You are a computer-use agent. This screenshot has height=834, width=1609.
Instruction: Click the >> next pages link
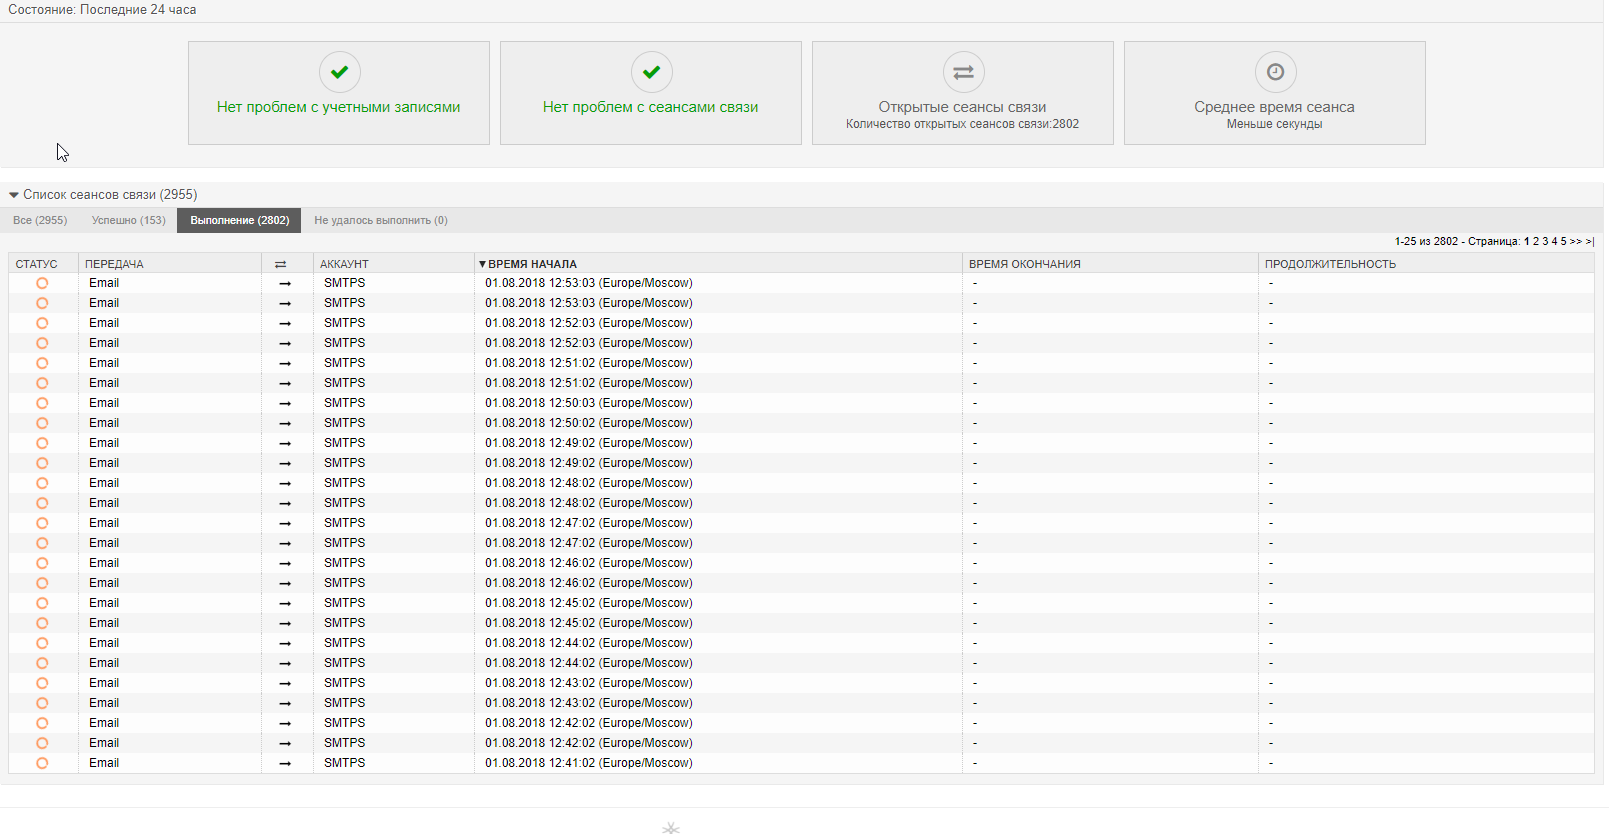coord(1576,241)
